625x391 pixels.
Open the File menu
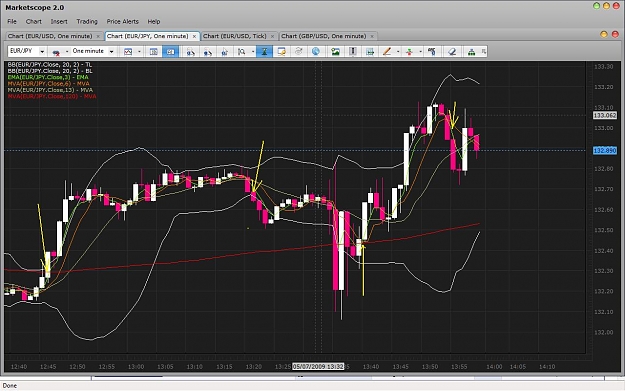coord(12,22)
